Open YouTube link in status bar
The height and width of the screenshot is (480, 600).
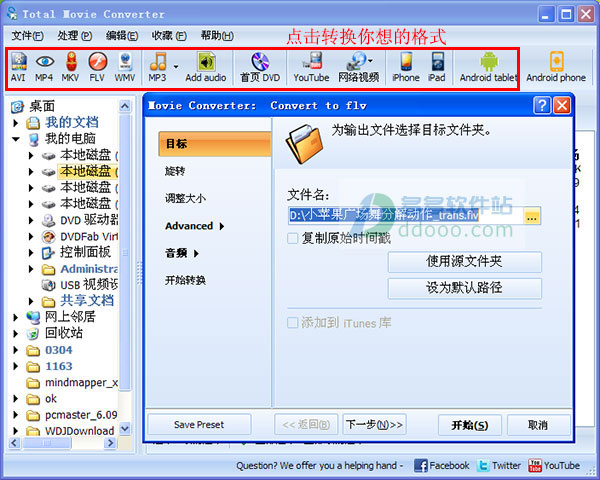(554, 466)
